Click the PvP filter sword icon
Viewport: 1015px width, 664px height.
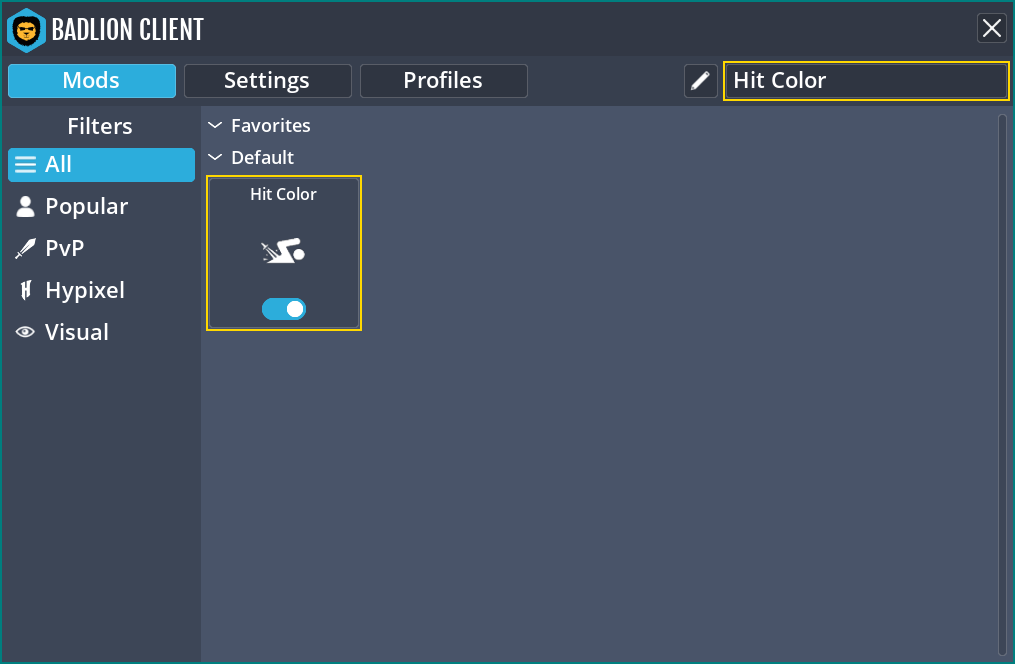click(25, 249)
